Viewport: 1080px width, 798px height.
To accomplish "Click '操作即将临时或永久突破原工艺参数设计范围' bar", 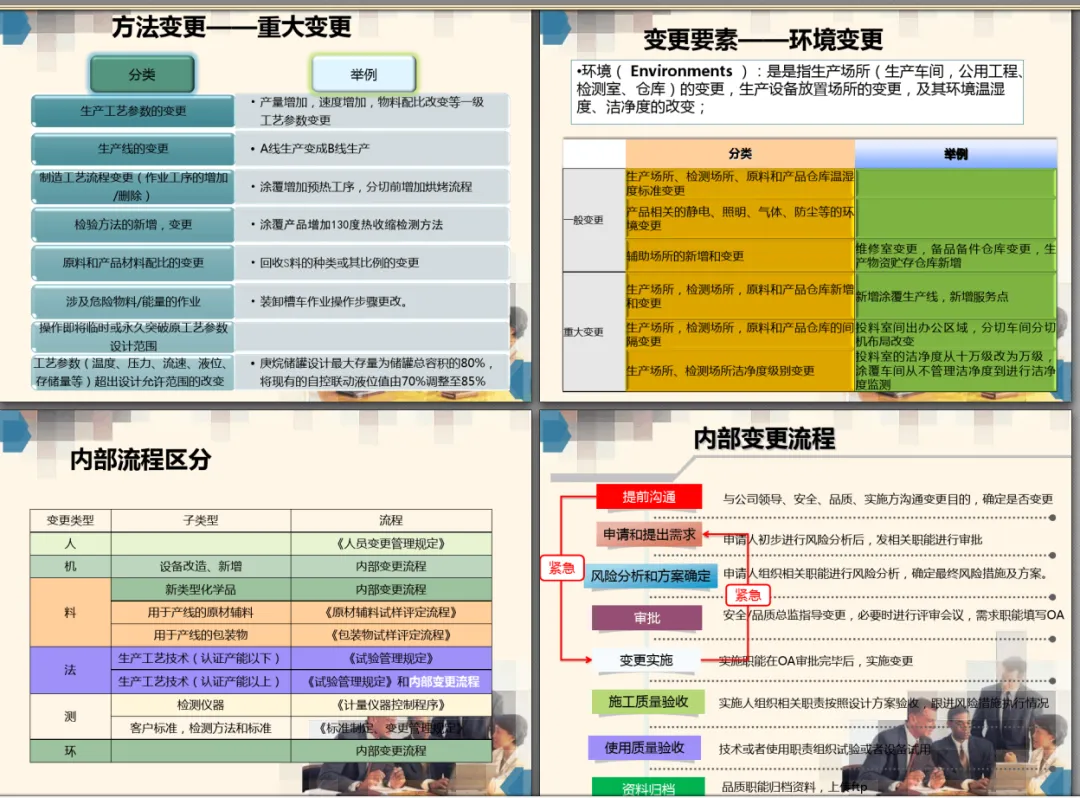I will click(133, 336).
